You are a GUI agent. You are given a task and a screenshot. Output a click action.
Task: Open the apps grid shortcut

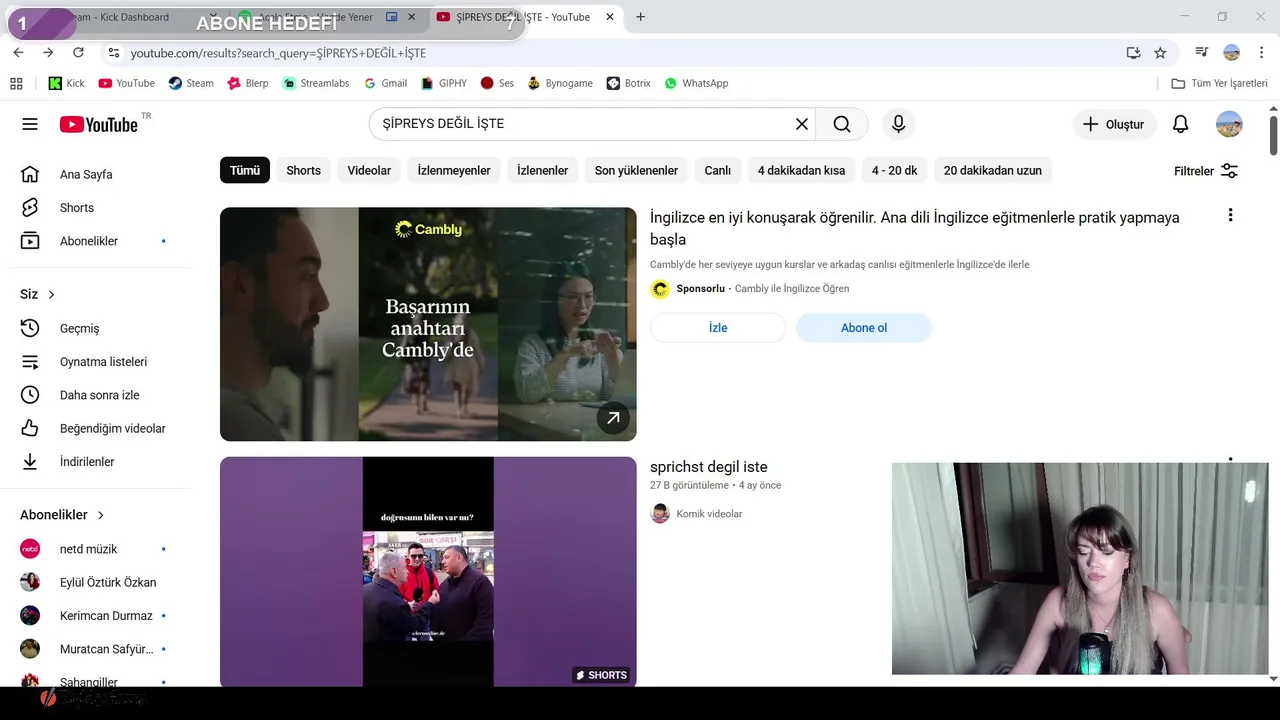click(16, 83)
